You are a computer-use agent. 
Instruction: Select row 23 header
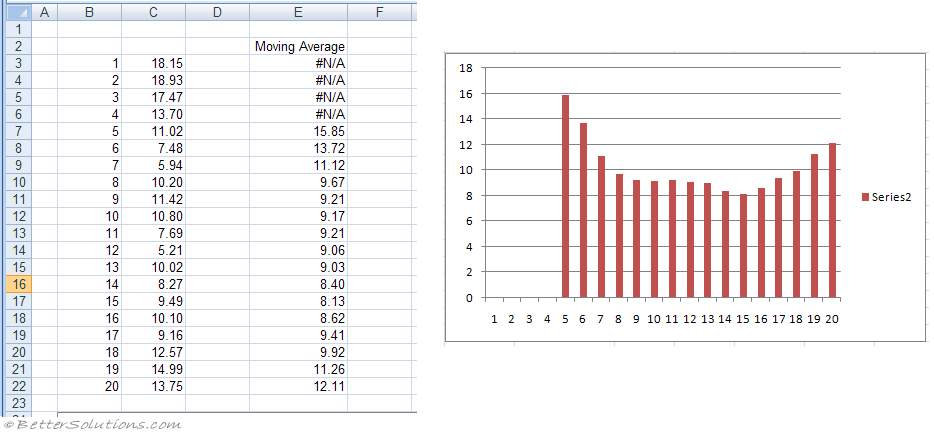pyautogui.click(x=19, y=403)
